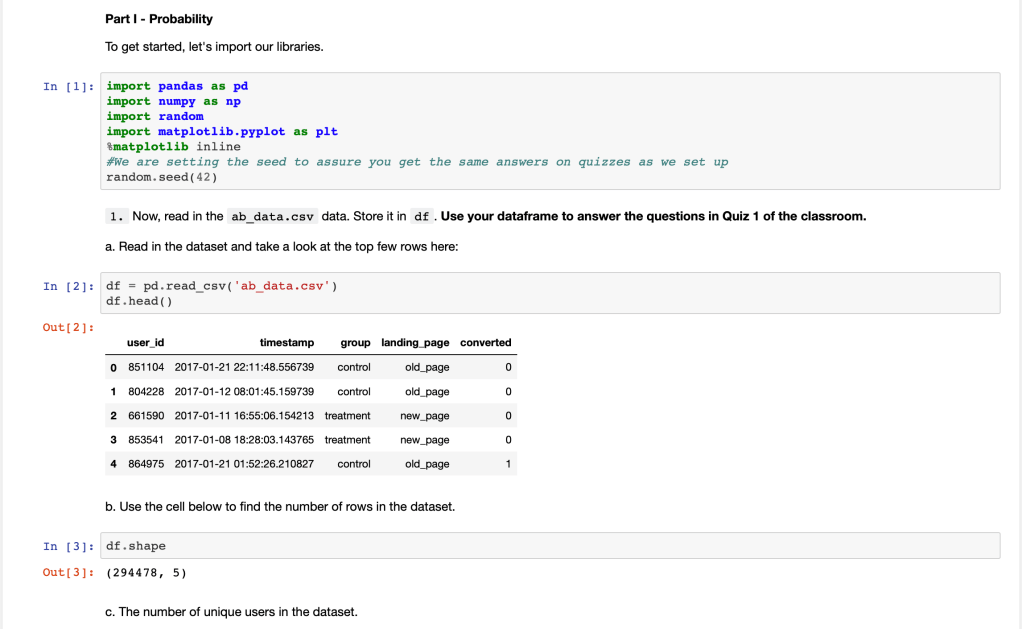Select the Part I - Probability heading
This screenshot has width=1022, height=629.
pos(159,19)
